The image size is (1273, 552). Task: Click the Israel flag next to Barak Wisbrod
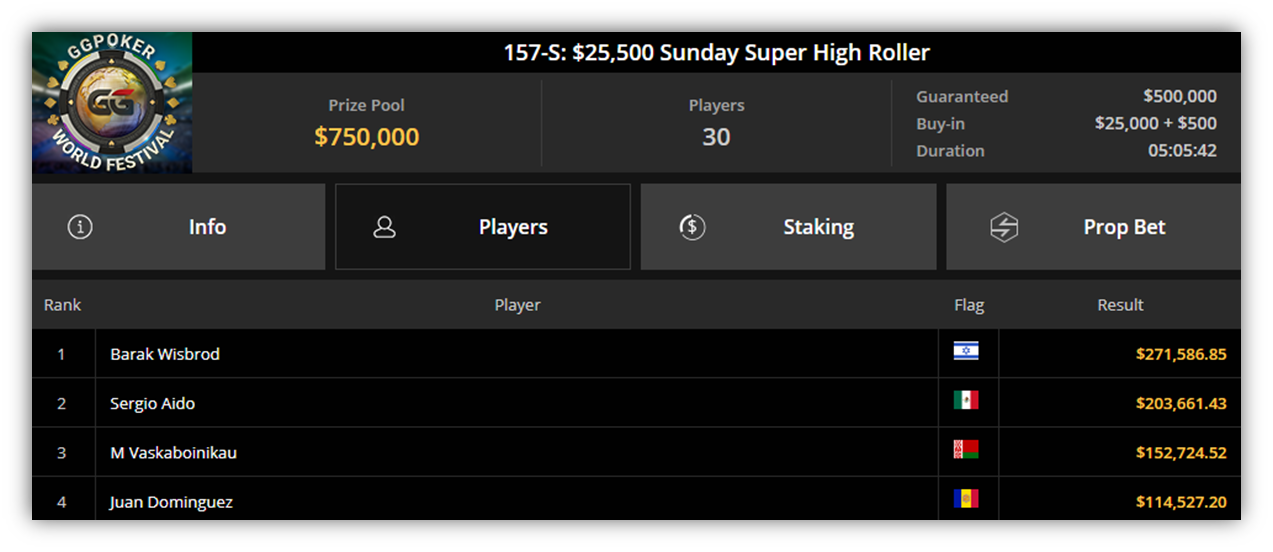tap(966, 351)
